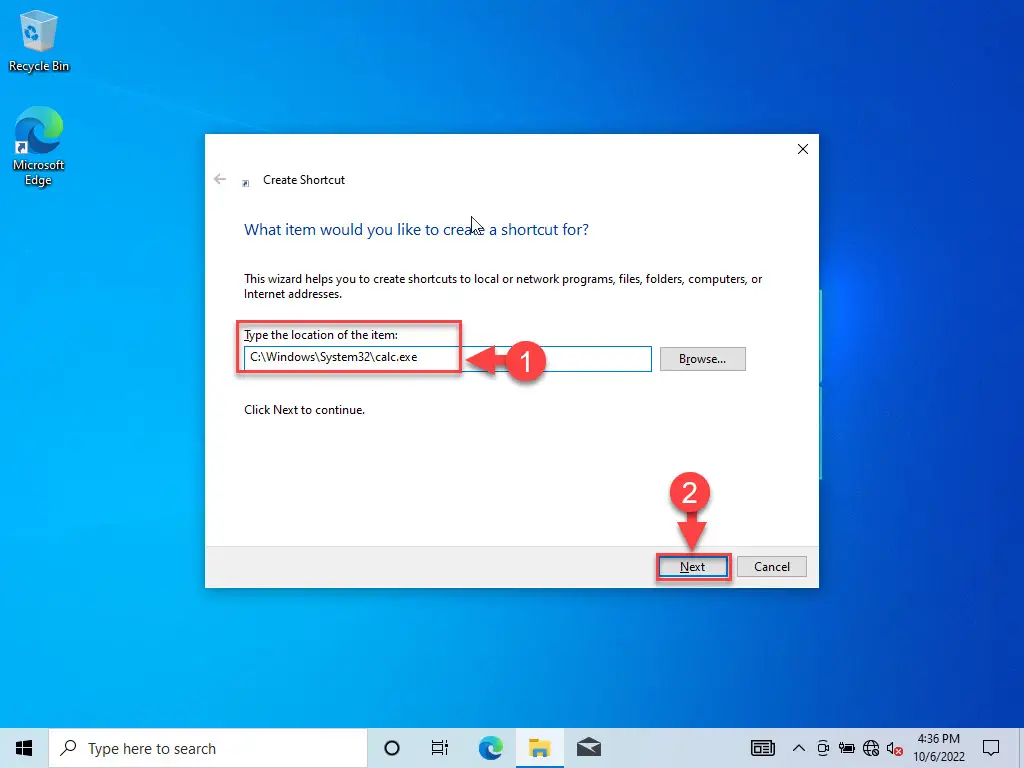
Task: Open the Recycle Bin desktop icon
Action: tap(39, 41)
